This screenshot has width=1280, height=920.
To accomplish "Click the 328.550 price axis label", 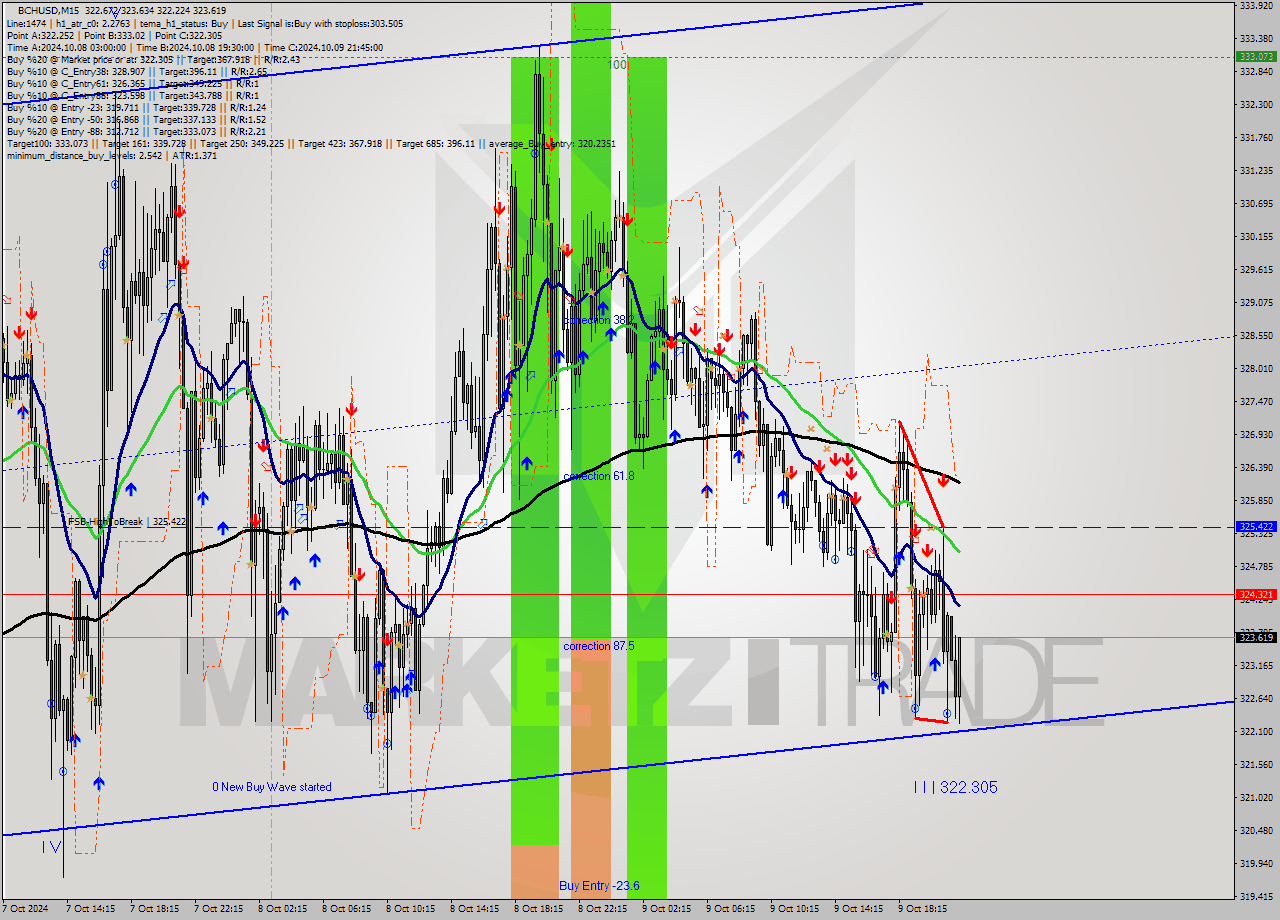I will click(1255, 335).
